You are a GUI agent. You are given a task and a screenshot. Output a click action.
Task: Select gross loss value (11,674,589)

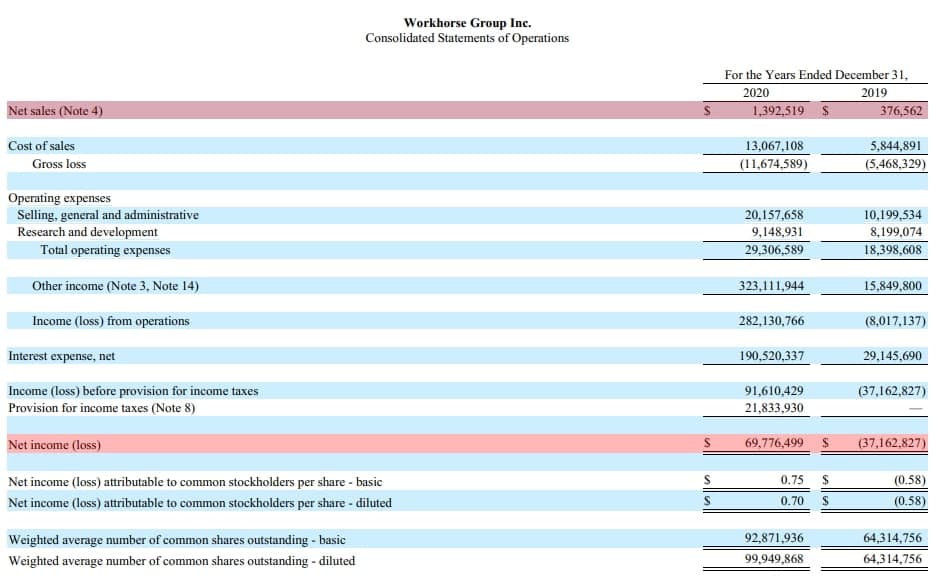pyautogui.click(x=773, y=164)
